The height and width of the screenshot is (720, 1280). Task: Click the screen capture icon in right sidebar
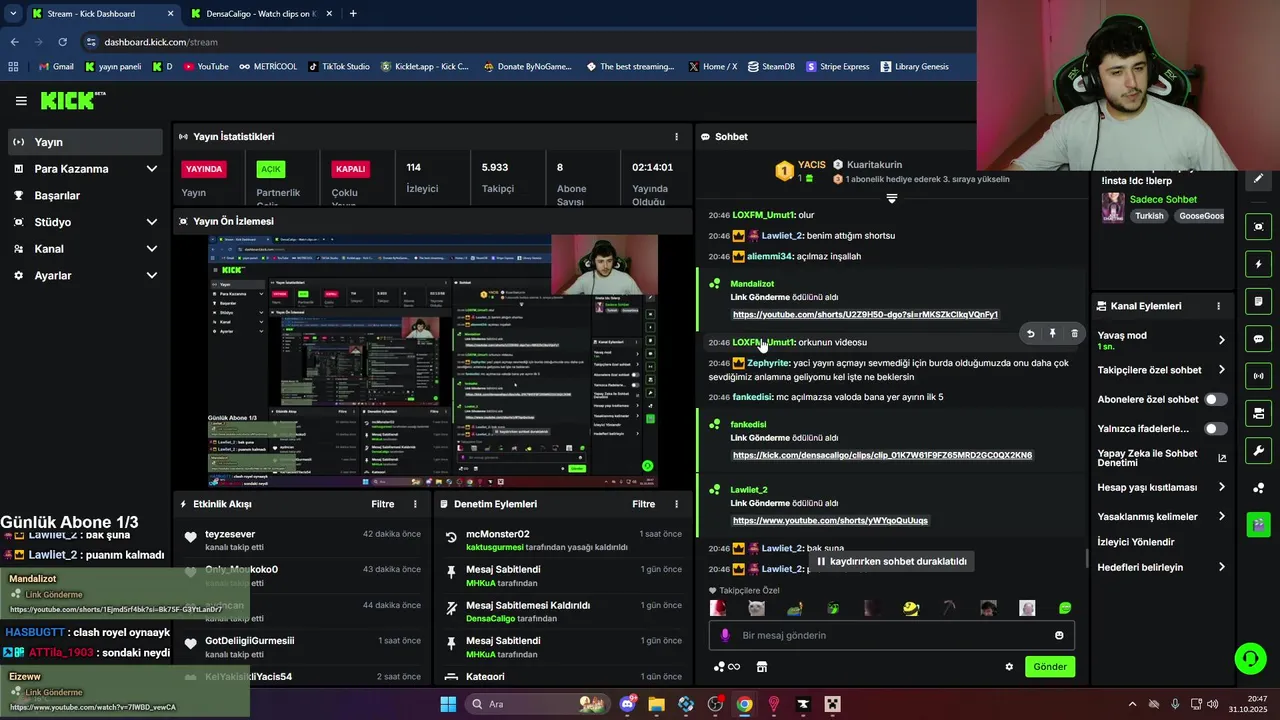point(1258,227)
